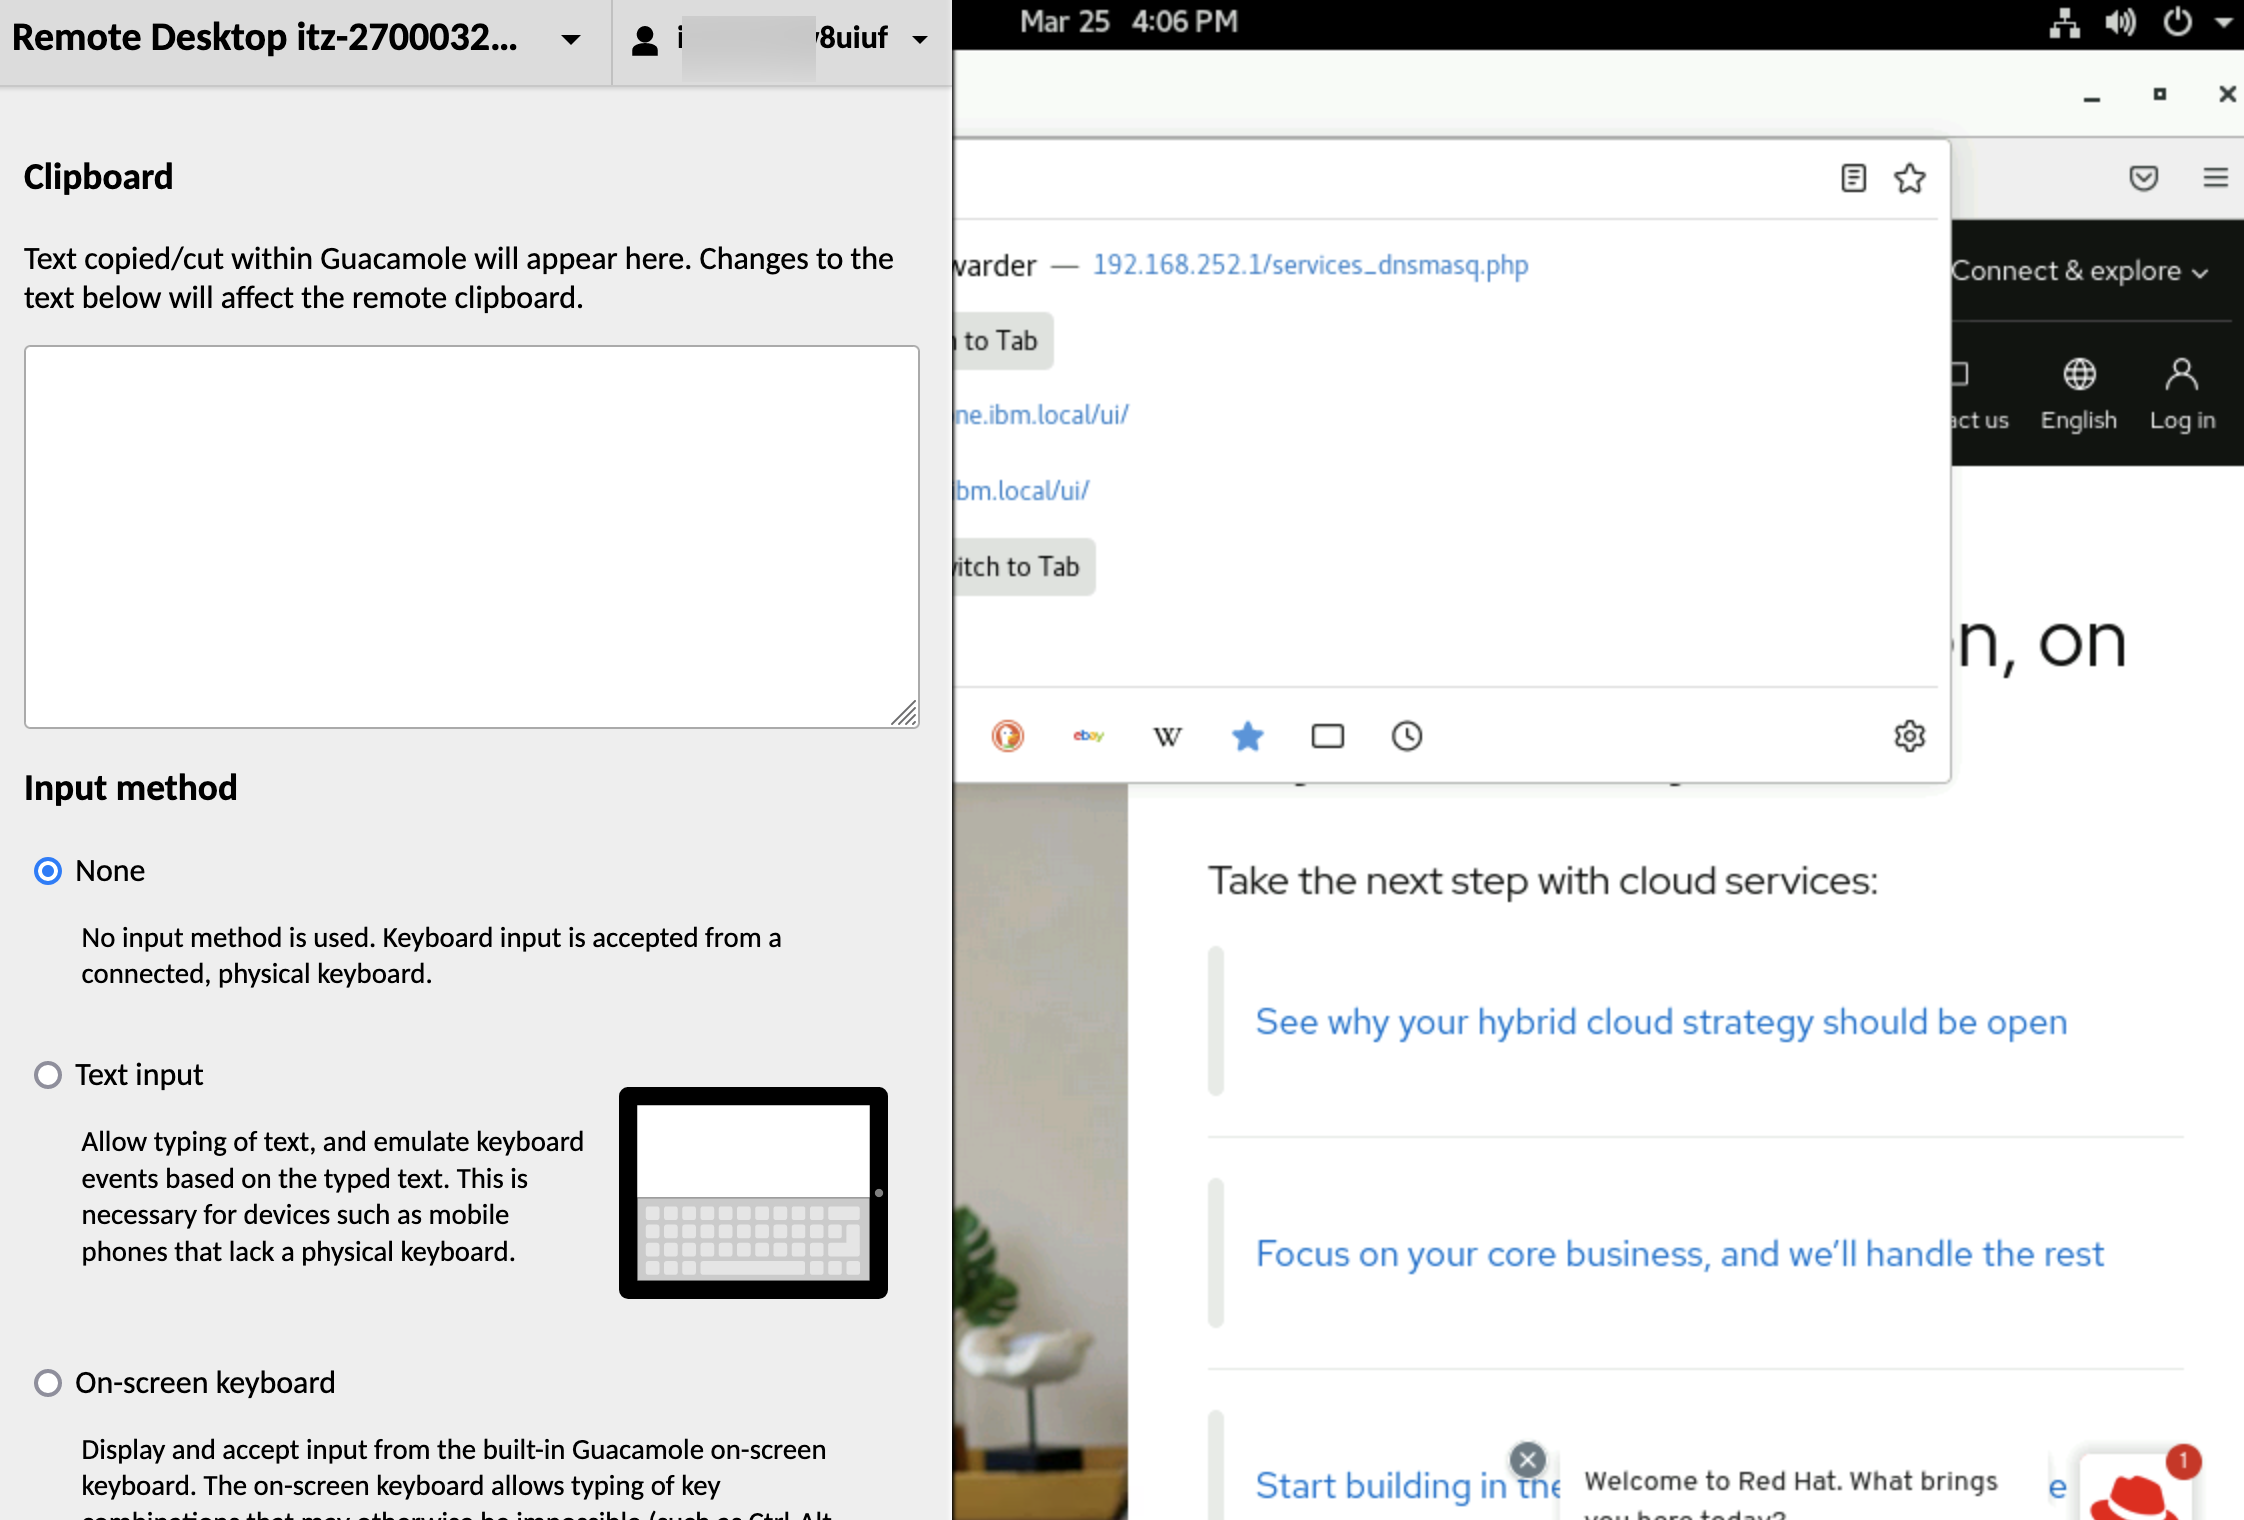Search History with the clock icon
Screen dimensions: 2244x1520
click(1406, 736)
